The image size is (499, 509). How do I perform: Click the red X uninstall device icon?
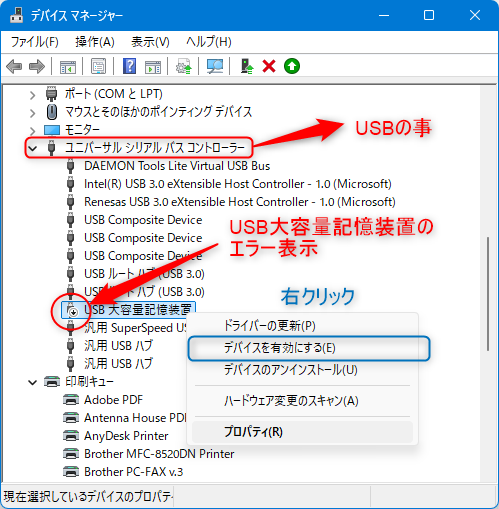click(x=269, y=66)
